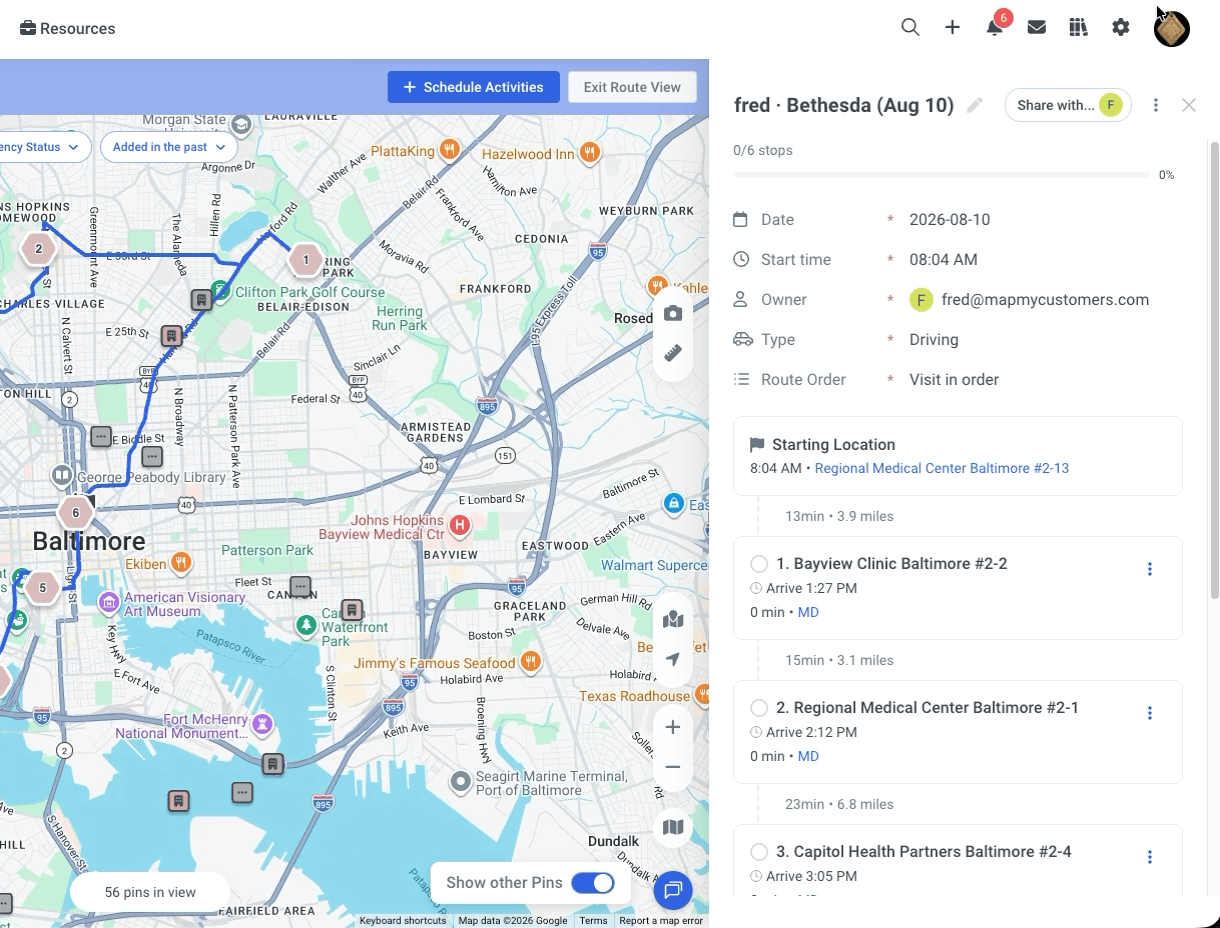Open Regional Medical Center #2-1 stop menu
The height and width of the screenshot is (928, 1220).
pyautogui.click(x=1149, y=713)
